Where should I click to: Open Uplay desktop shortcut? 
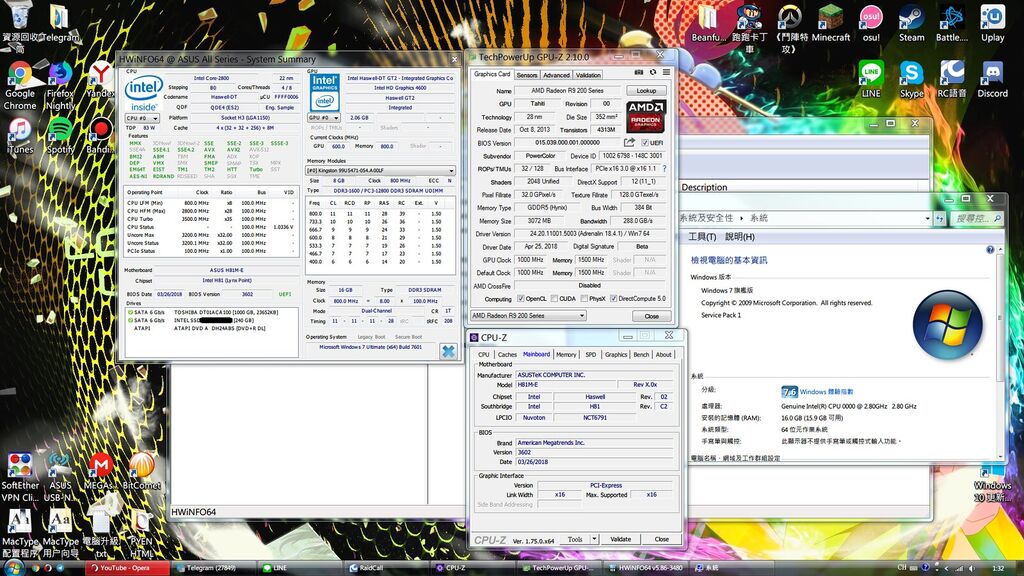point(993,24)
